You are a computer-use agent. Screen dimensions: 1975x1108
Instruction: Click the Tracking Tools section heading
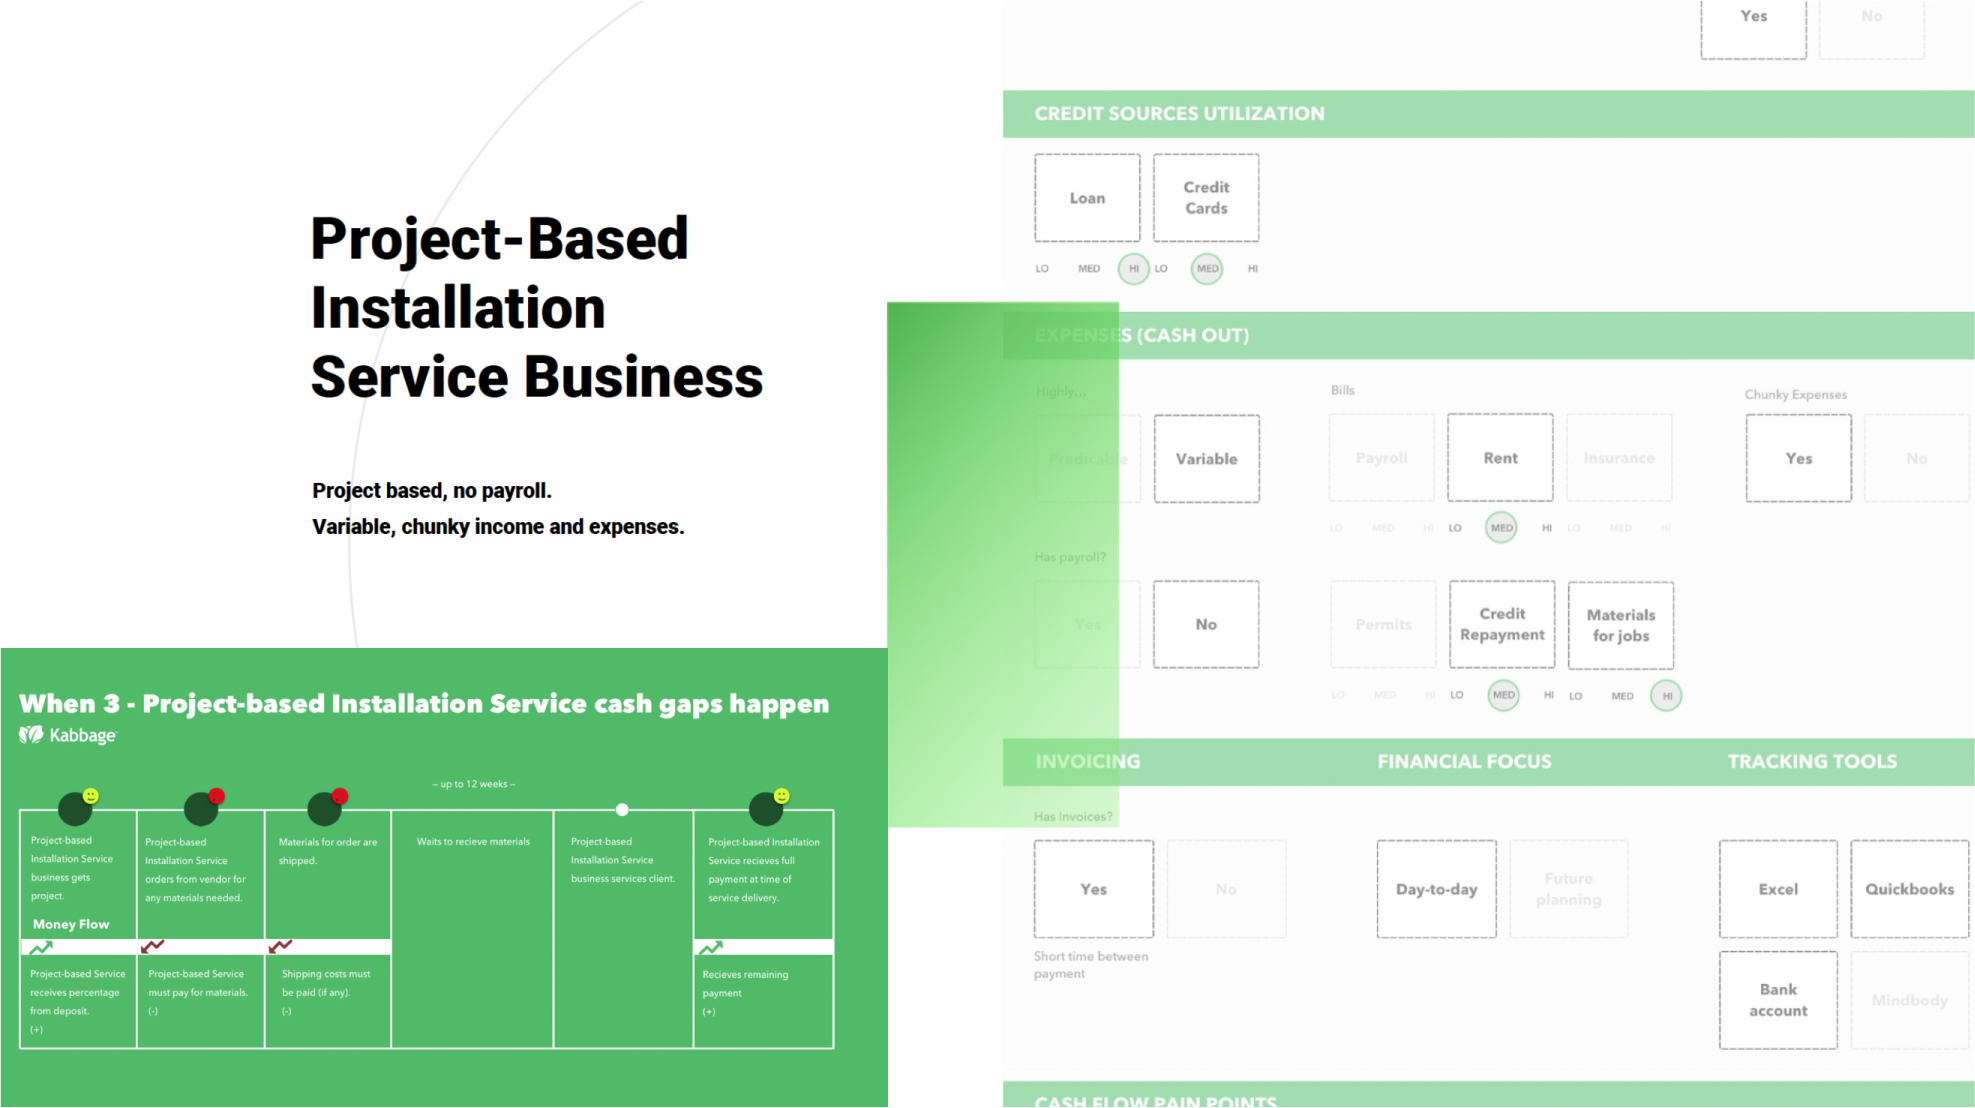1811,762
